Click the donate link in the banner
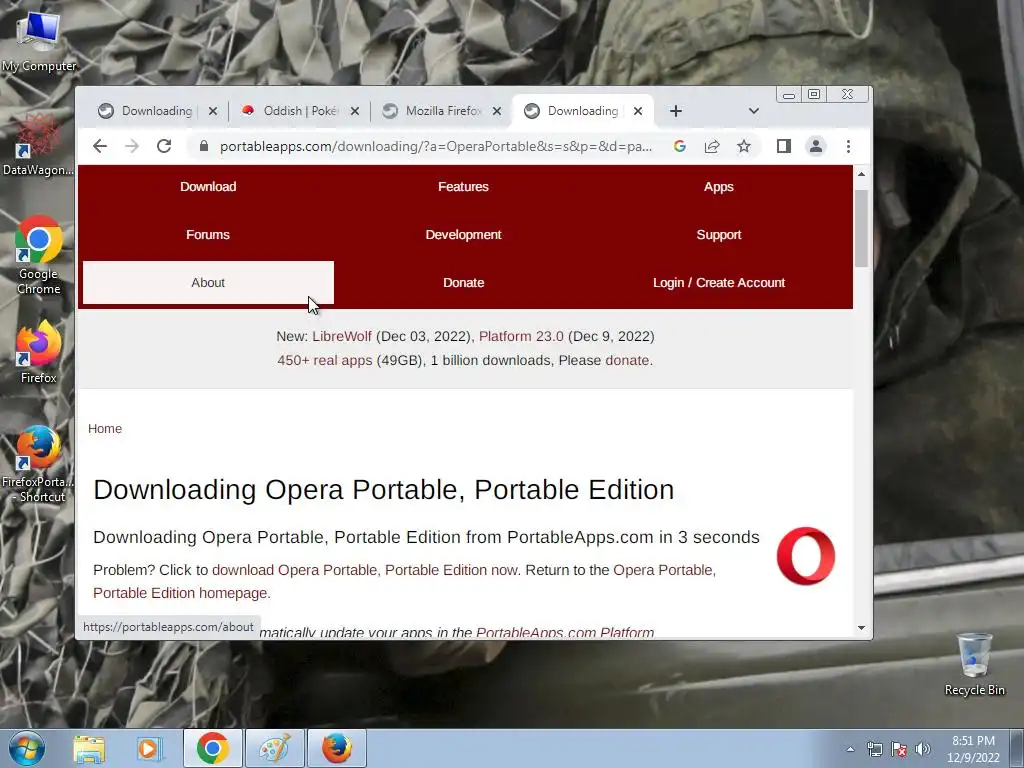The height and width of the screenshot is (768, 1024). coord(627,360)
